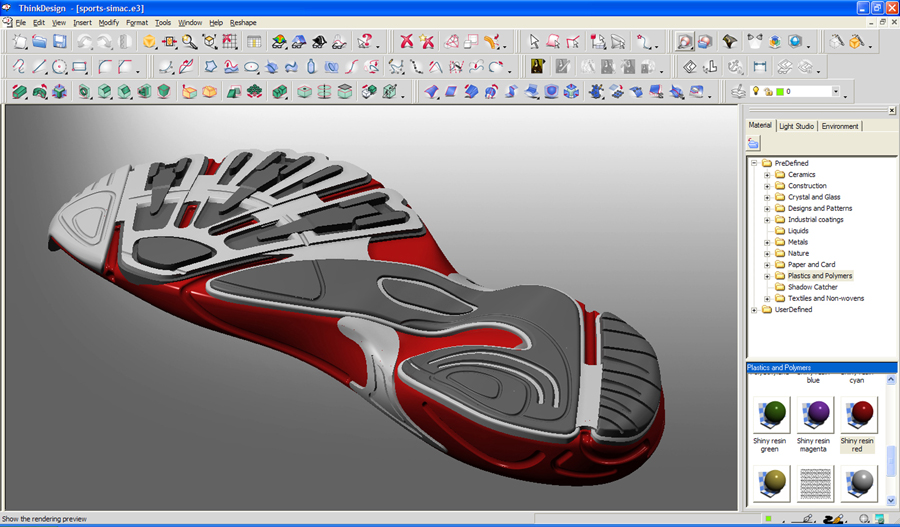Select the Line drawing tool

coord(39,67)
